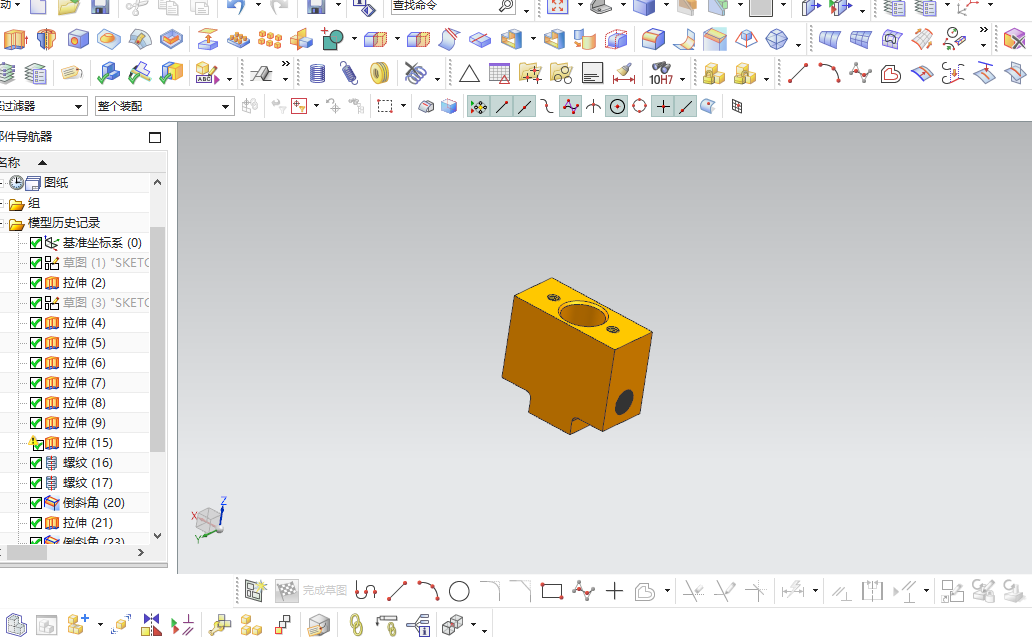The width and height of the screenshot is (1032, 637).
Task: Toggle the 倒斜角 (20) checkbox
Action: tap(36, 503)
